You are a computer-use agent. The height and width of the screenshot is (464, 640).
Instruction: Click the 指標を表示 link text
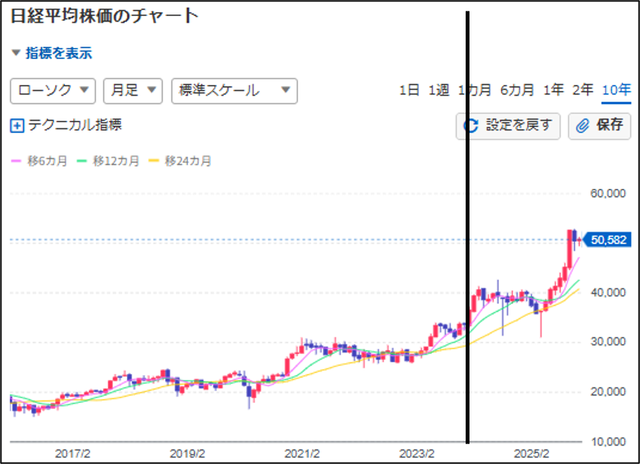click(59, 53)
